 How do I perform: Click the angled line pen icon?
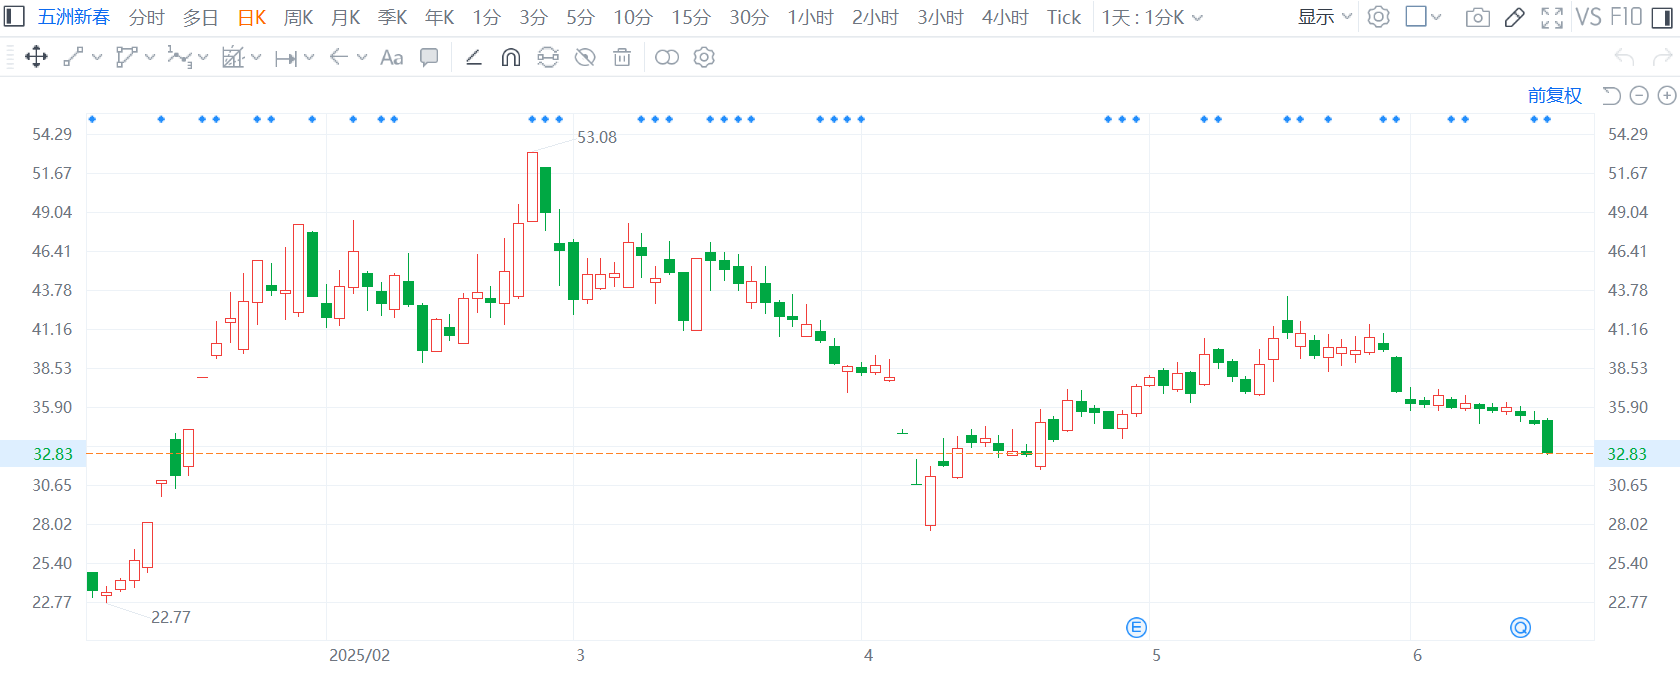pos(474,57)
